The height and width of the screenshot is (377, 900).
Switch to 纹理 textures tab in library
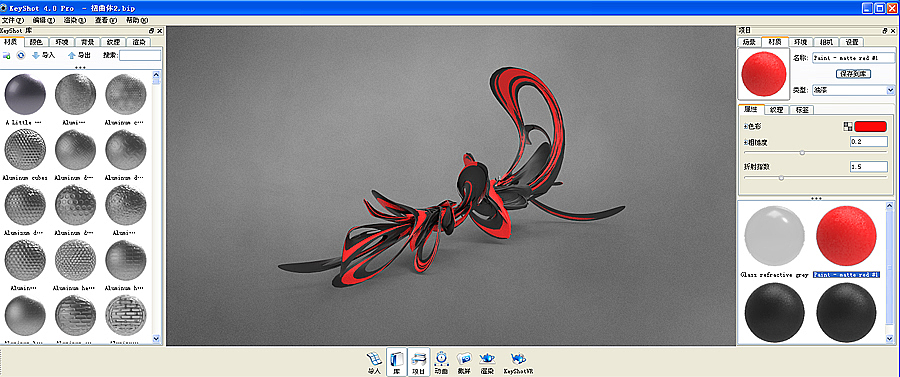pos(113,42)
